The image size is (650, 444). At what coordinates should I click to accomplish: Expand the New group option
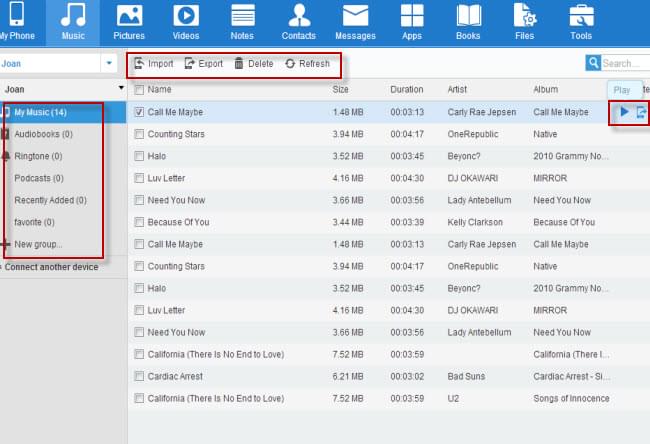[38, 244]
